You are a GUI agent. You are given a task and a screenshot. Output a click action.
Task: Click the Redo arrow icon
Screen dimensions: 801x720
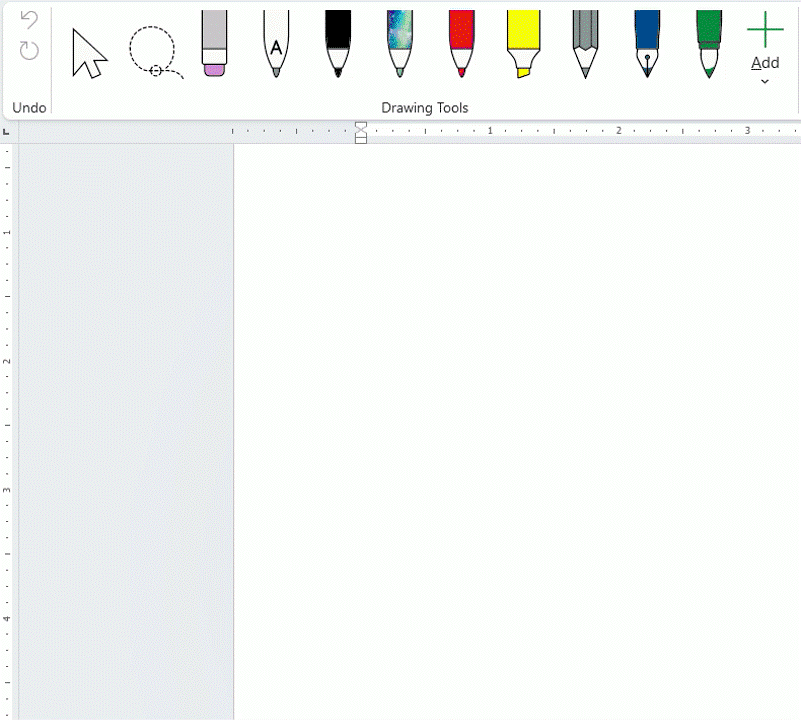tap(29, 51)
